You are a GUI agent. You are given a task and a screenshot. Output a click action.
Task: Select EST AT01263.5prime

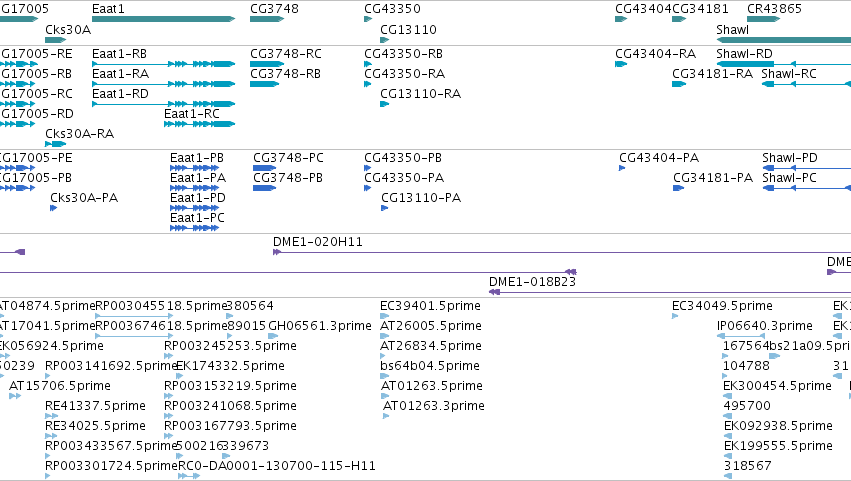431,387
